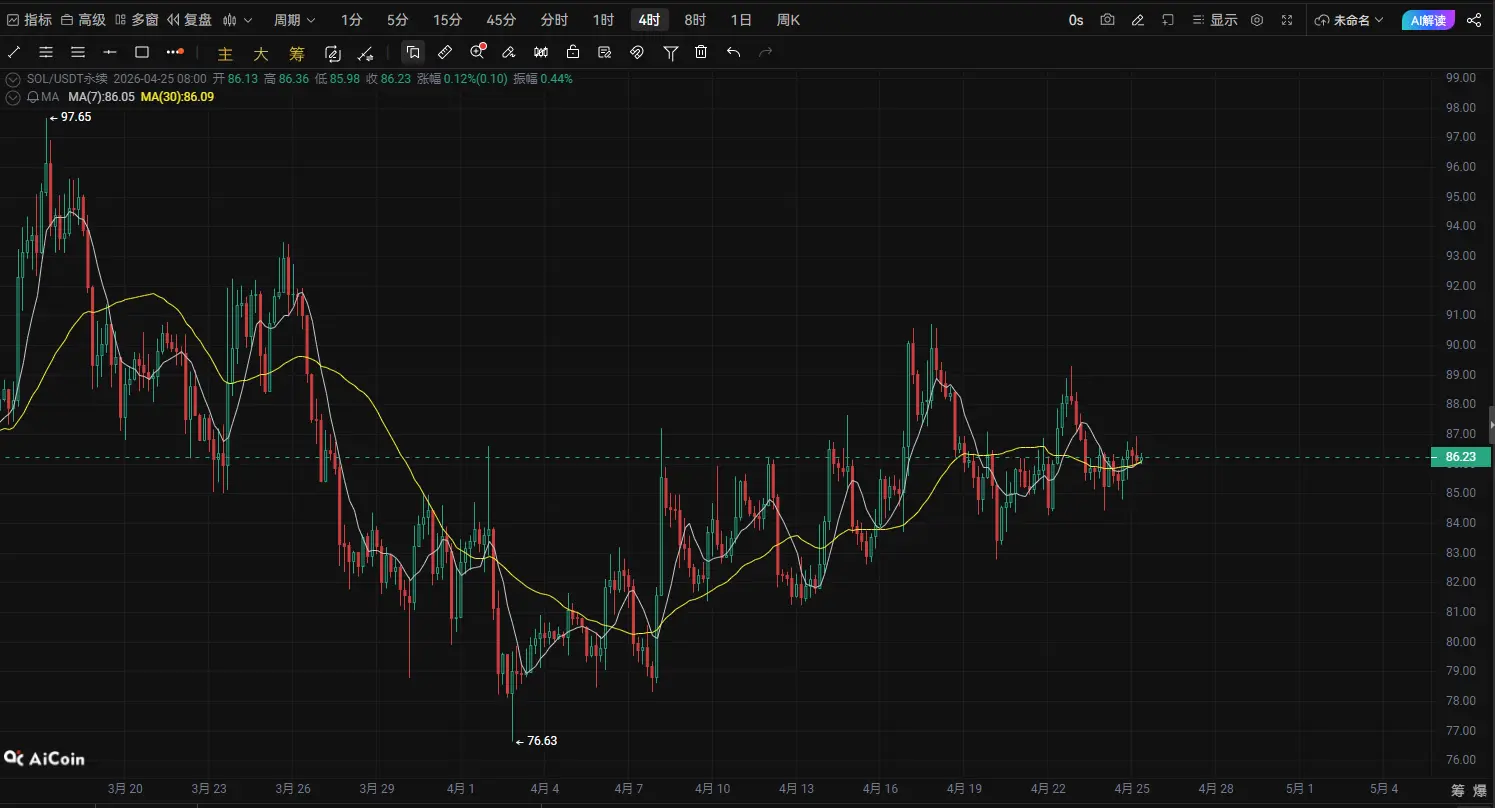Open the filter funnel tool
The width and height of the screenshot is (1495, 808).
670,52
